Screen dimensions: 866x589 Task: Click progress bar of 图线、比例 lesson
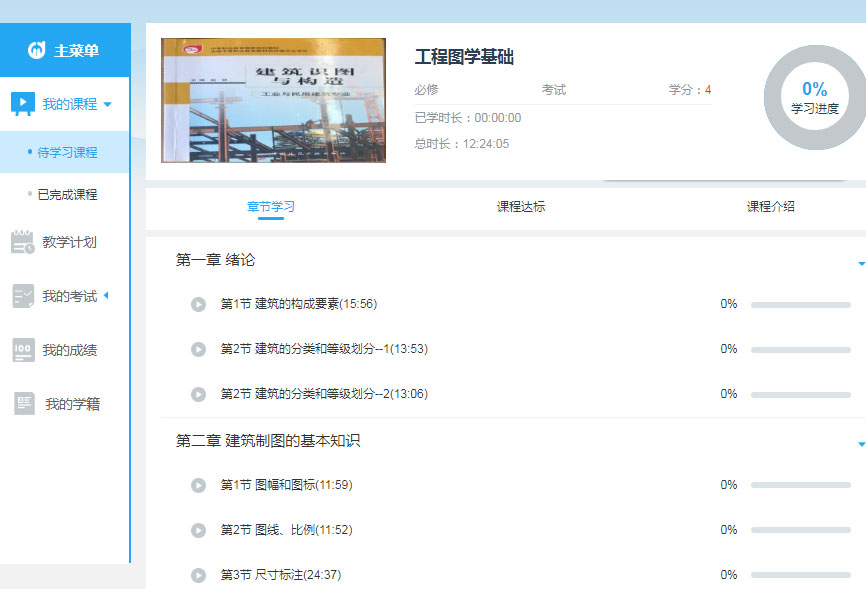(800, 530)
